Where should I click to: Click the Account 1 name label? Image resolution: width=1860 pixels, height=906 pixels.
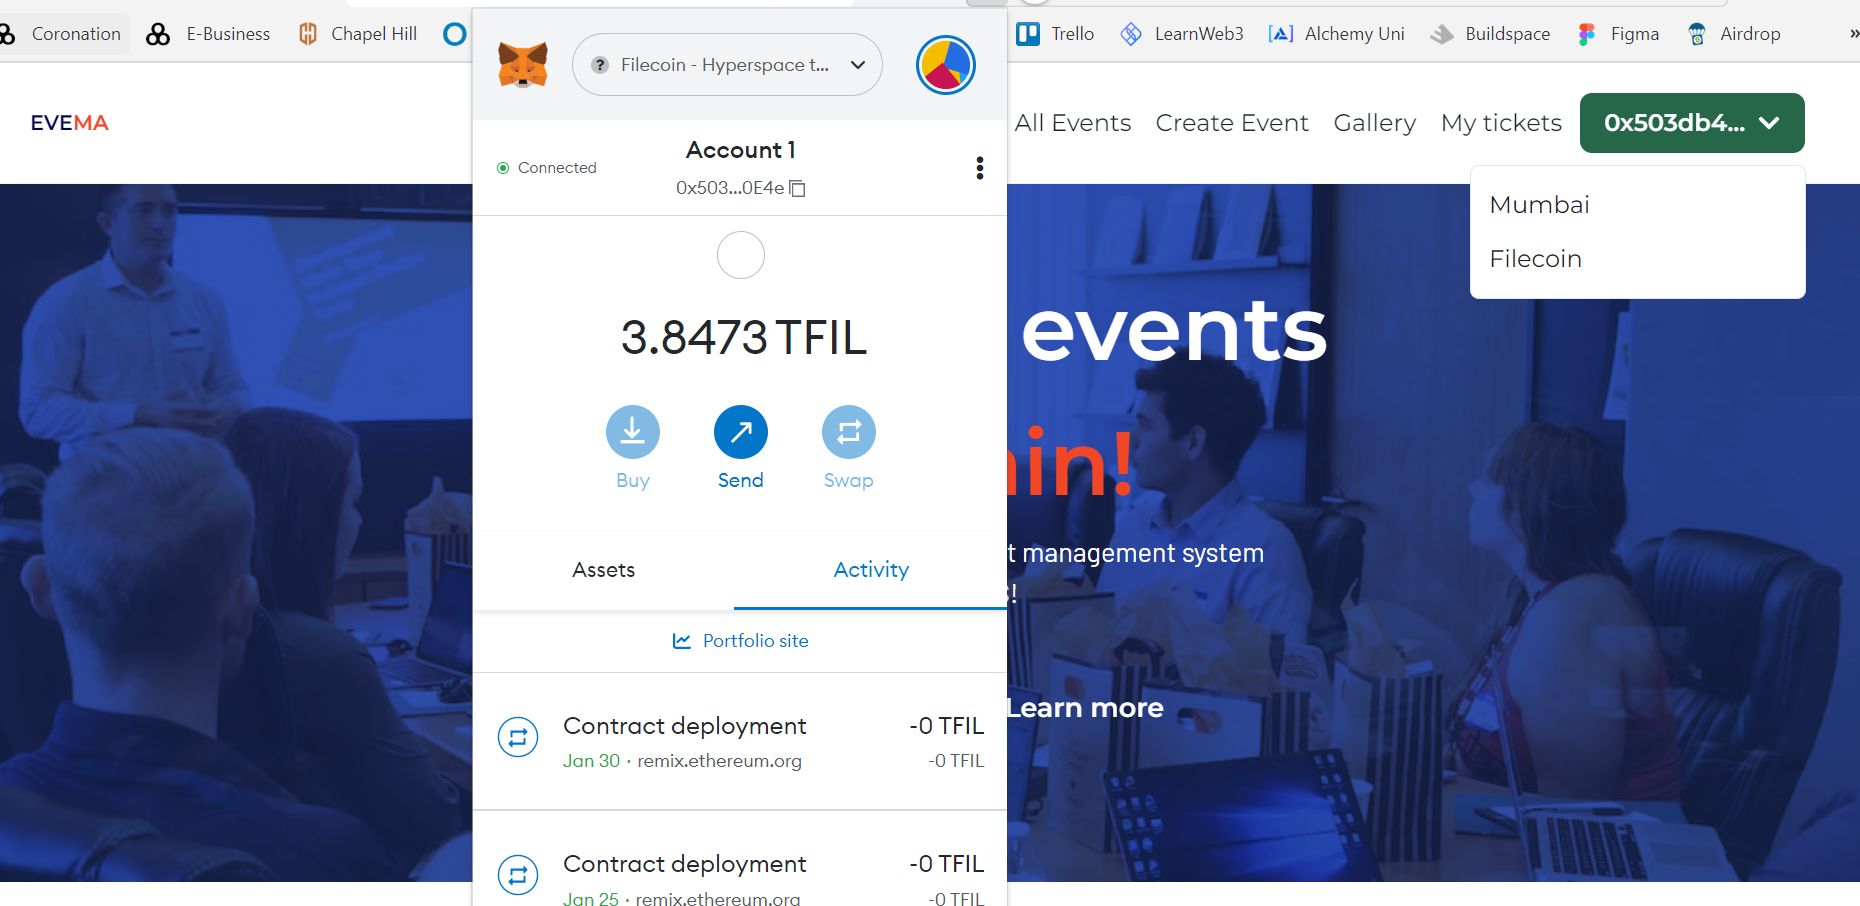click(x=741, y=150)
